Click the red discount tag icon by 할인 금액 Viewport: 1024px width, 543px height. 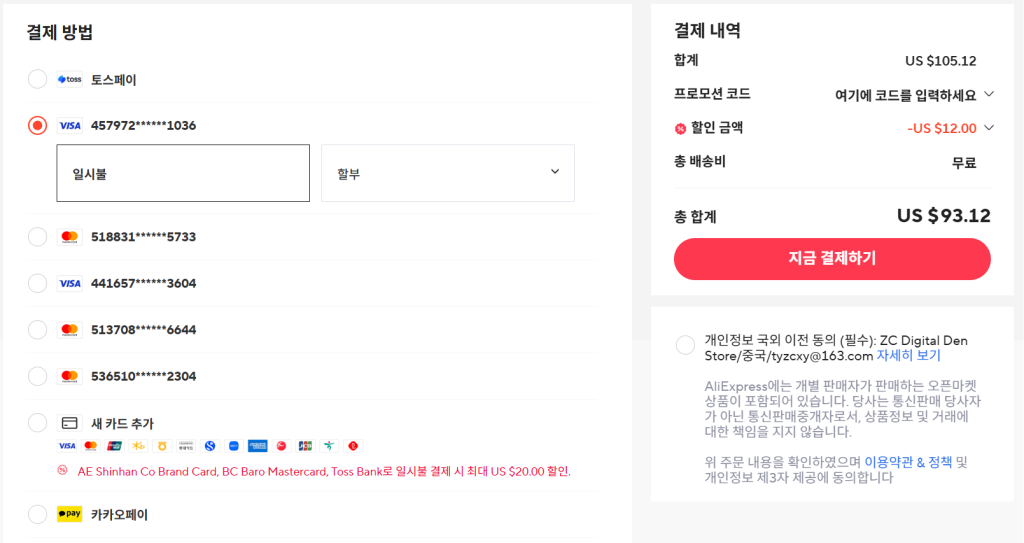click(x=680, y=128)
